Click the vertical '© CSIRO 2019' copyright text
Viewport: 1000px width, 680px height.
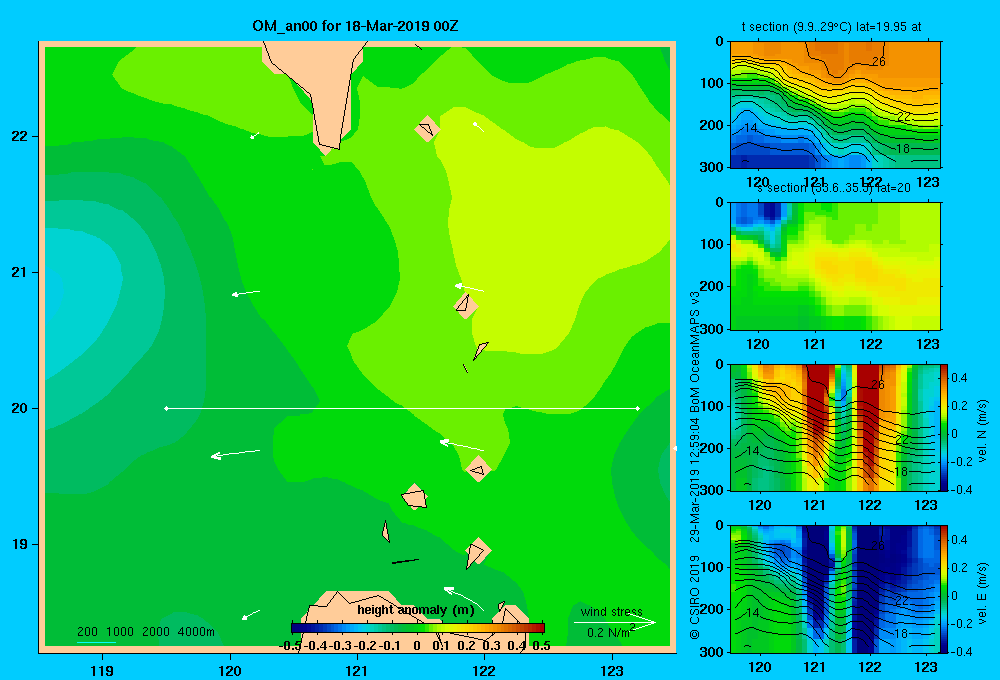[695, 597]
